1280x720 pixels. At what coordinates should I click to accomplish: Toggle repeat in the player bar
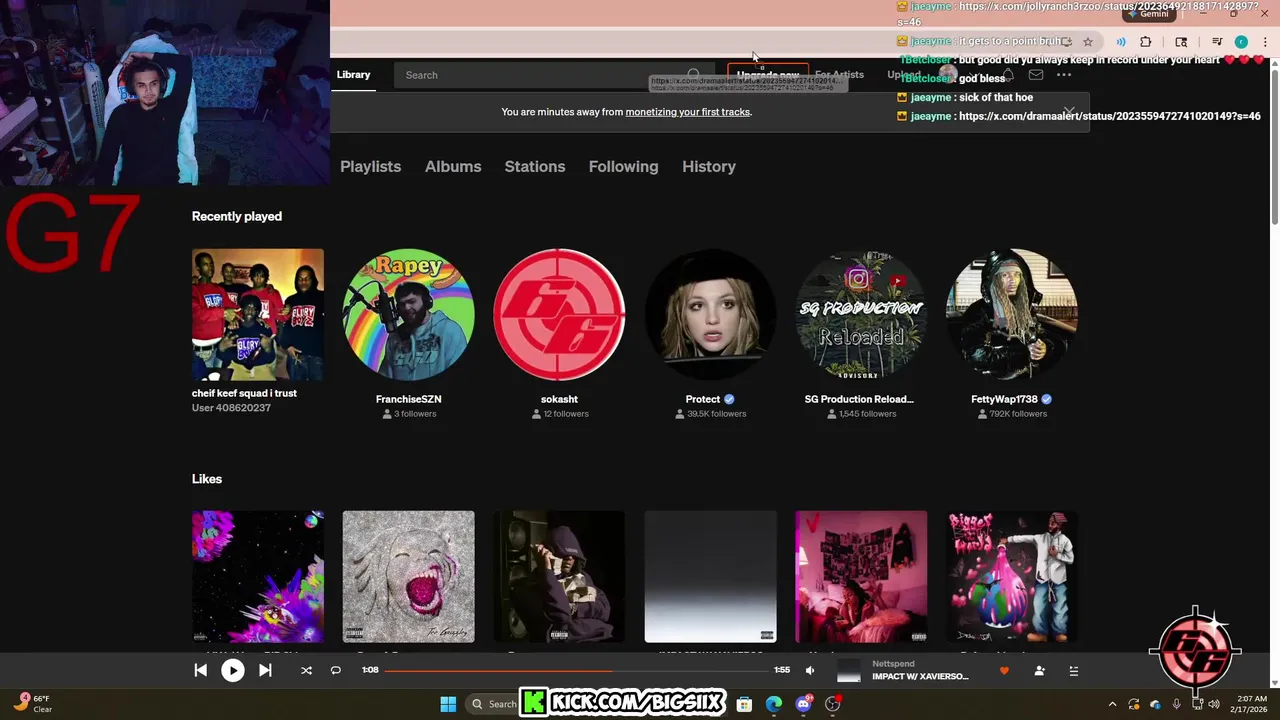point(336,671)
